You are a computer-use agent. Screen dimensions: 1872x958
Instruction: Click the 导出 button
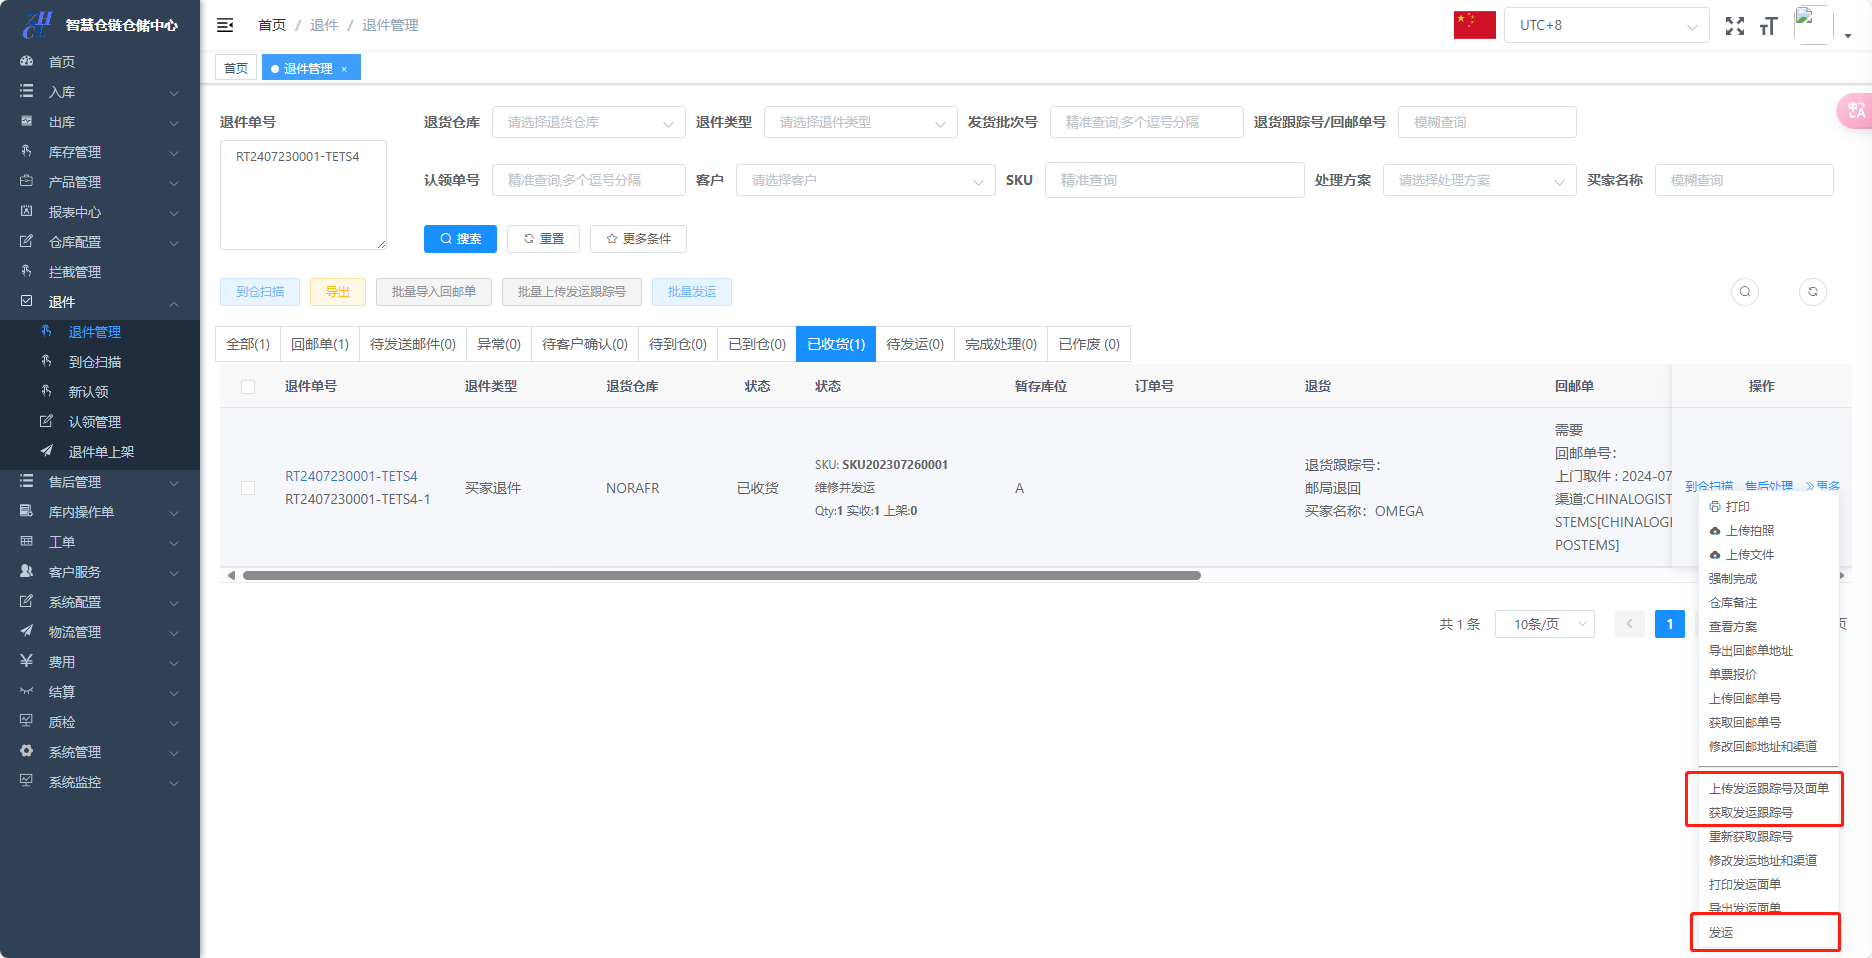click(x=337, y=292)
